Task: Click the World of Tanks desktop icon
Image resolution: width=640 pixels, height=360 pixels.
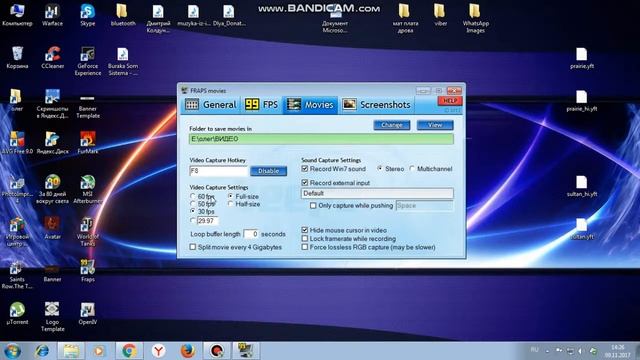Action: coord(88,232)
